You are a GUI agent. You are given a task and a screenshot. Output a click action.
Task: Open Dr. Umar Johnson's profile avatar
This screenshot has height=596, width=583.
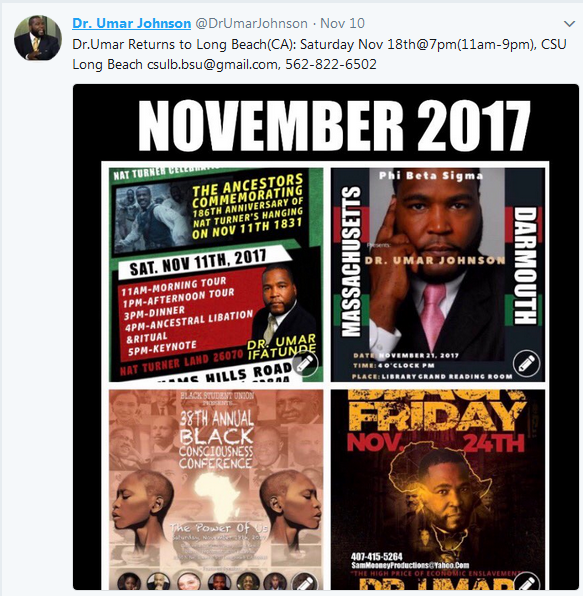[38, 38]
